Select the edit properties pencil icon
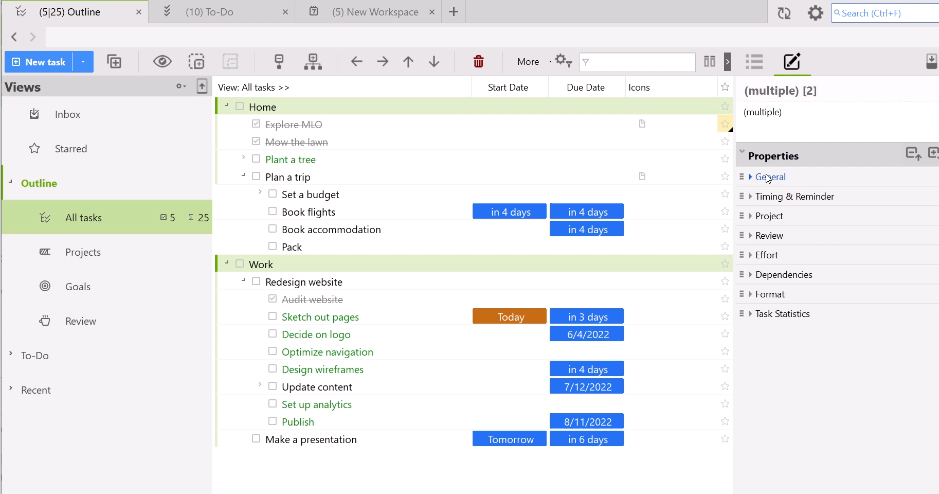This screenshot has height=494, width=939. click(792, 61)
